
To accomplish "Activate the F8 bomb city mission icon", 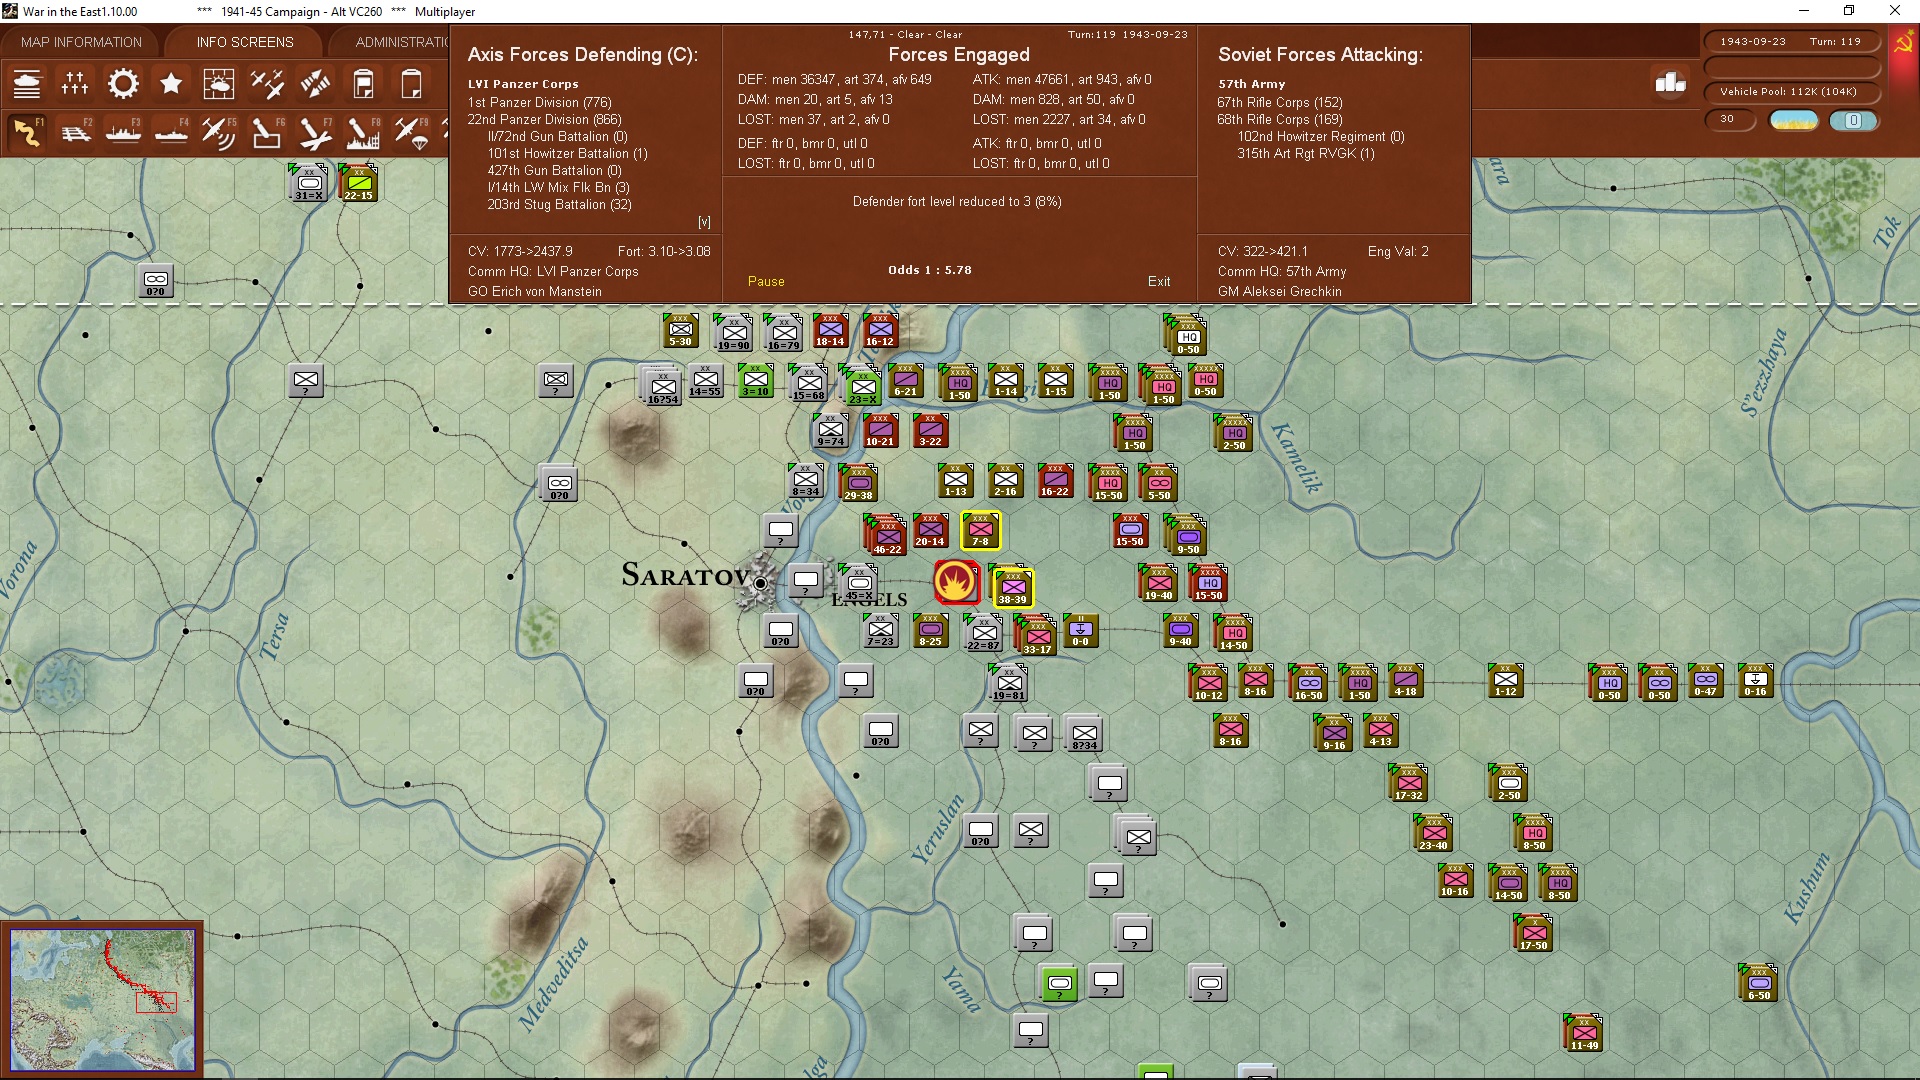I will click(363, 133).
